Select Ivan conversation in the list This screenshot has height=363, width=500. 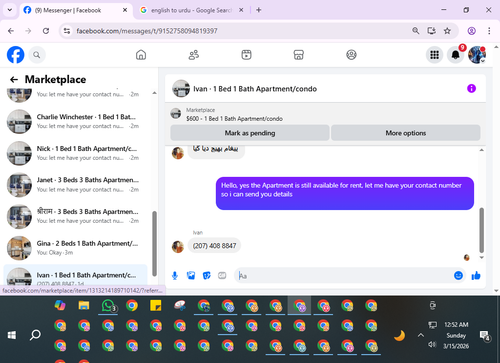76,276
